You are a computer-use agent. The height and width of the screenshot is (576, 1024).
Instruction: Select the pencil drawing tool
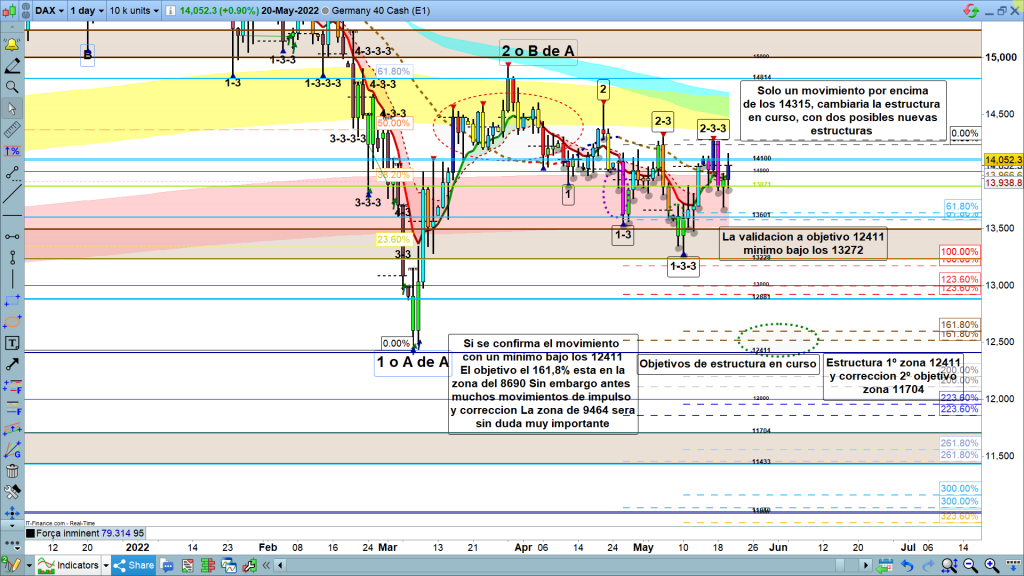click(13, 66)
